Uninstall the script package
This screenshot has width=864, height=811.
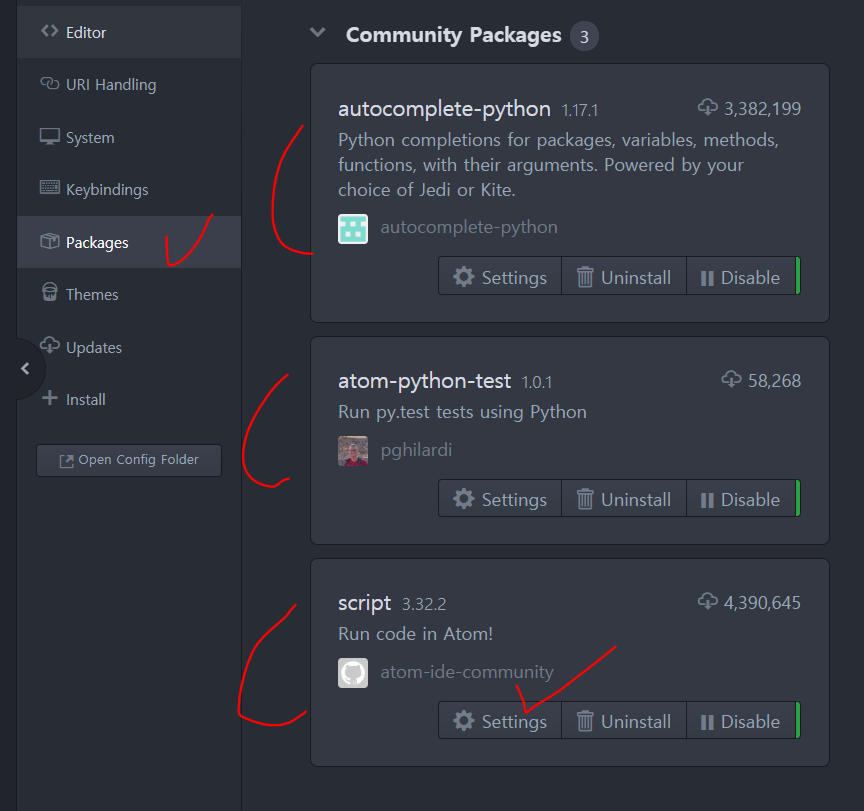click(x=624, y=720)
